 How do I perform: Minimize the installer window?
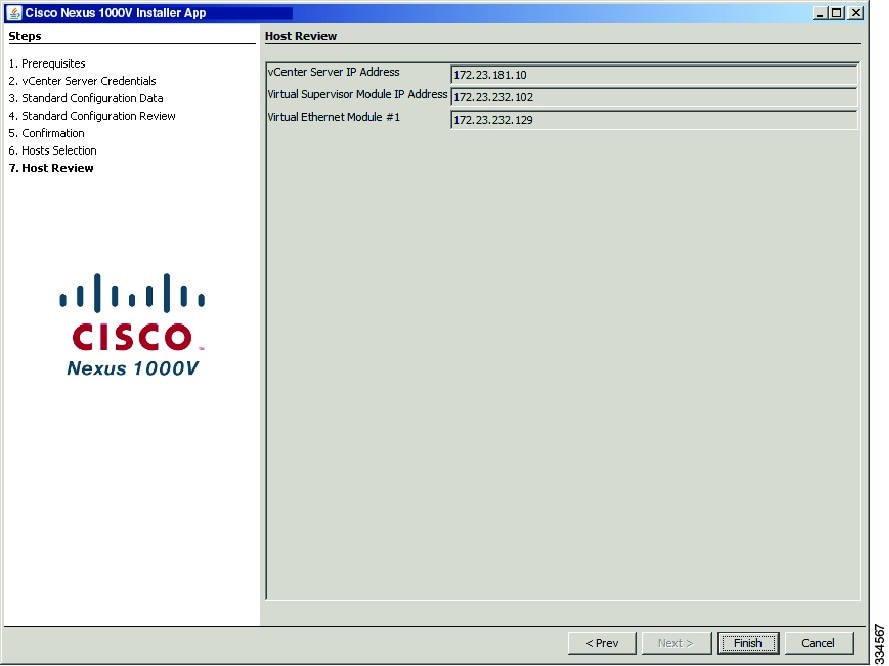820,12
